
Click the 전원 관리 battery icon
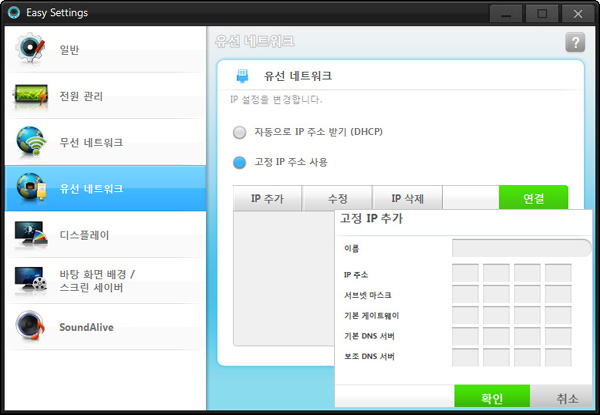[x=31, y=97]
